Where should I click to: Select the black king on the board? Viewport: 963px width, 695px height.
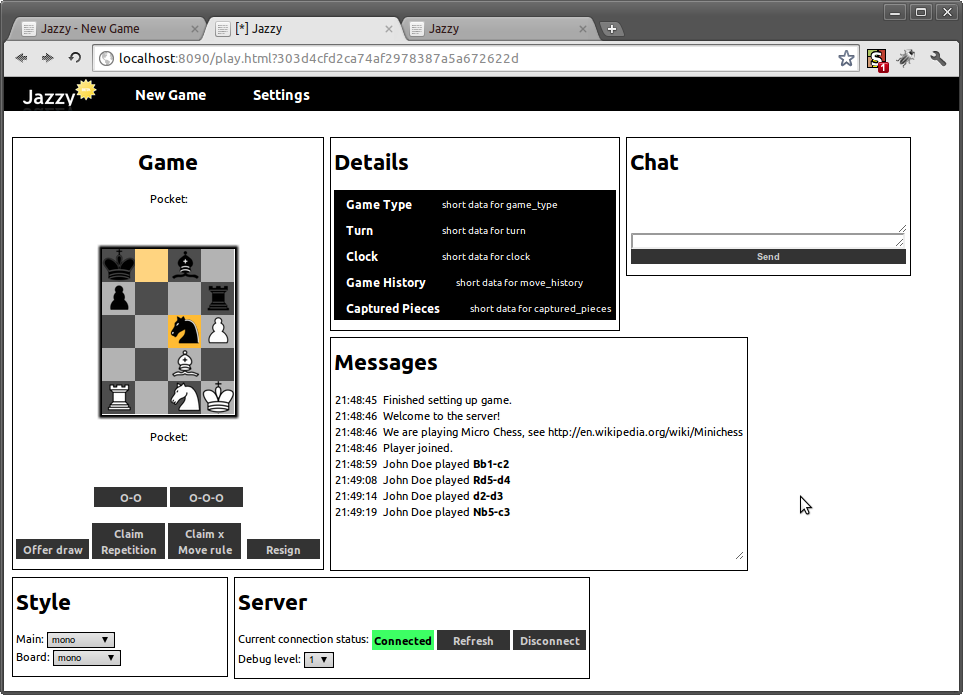pos(119,266)
